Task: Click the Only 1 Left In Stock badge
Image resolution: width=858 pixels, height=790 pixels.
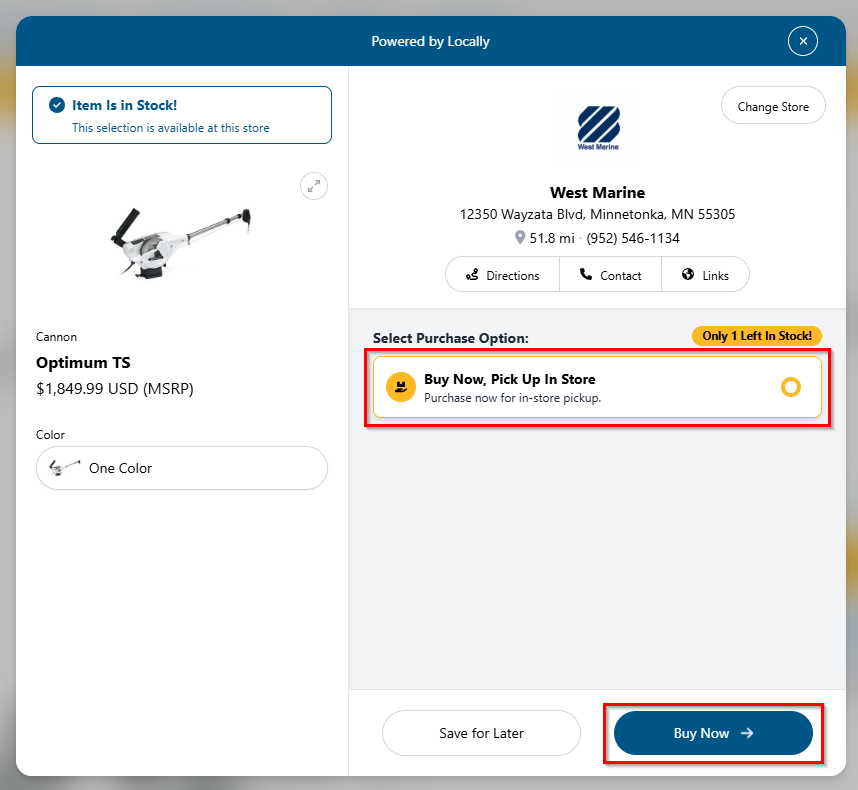Action: tap(757, 336)
